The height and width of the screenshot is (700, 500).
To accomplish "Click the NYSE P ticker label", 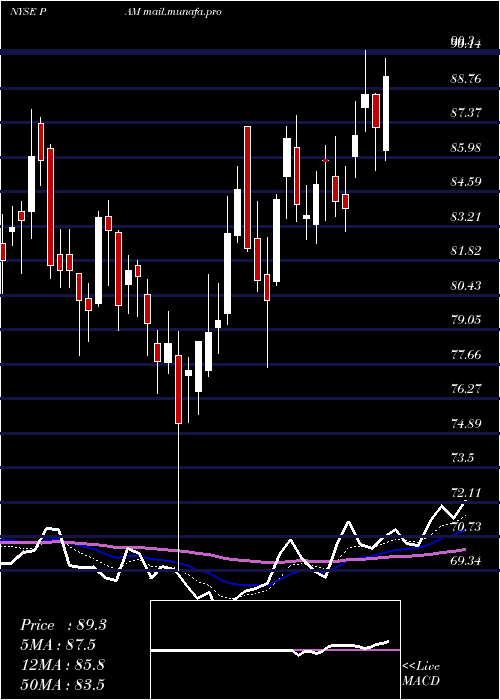I will [29, 12].
